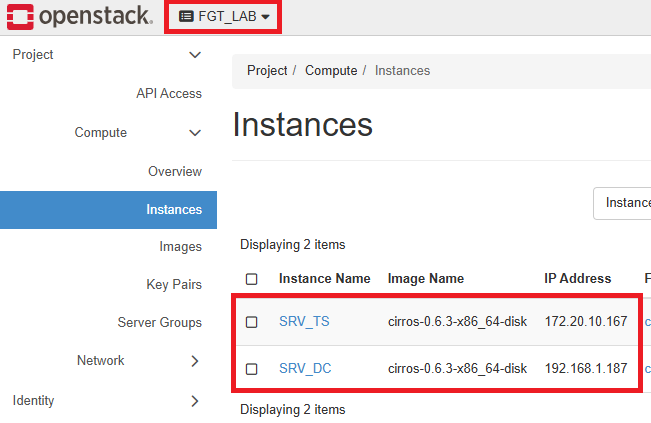Click the Compute breadcrumb link
Image resolution: width=651 pixels, height=423 pixels.
[331, 71]
